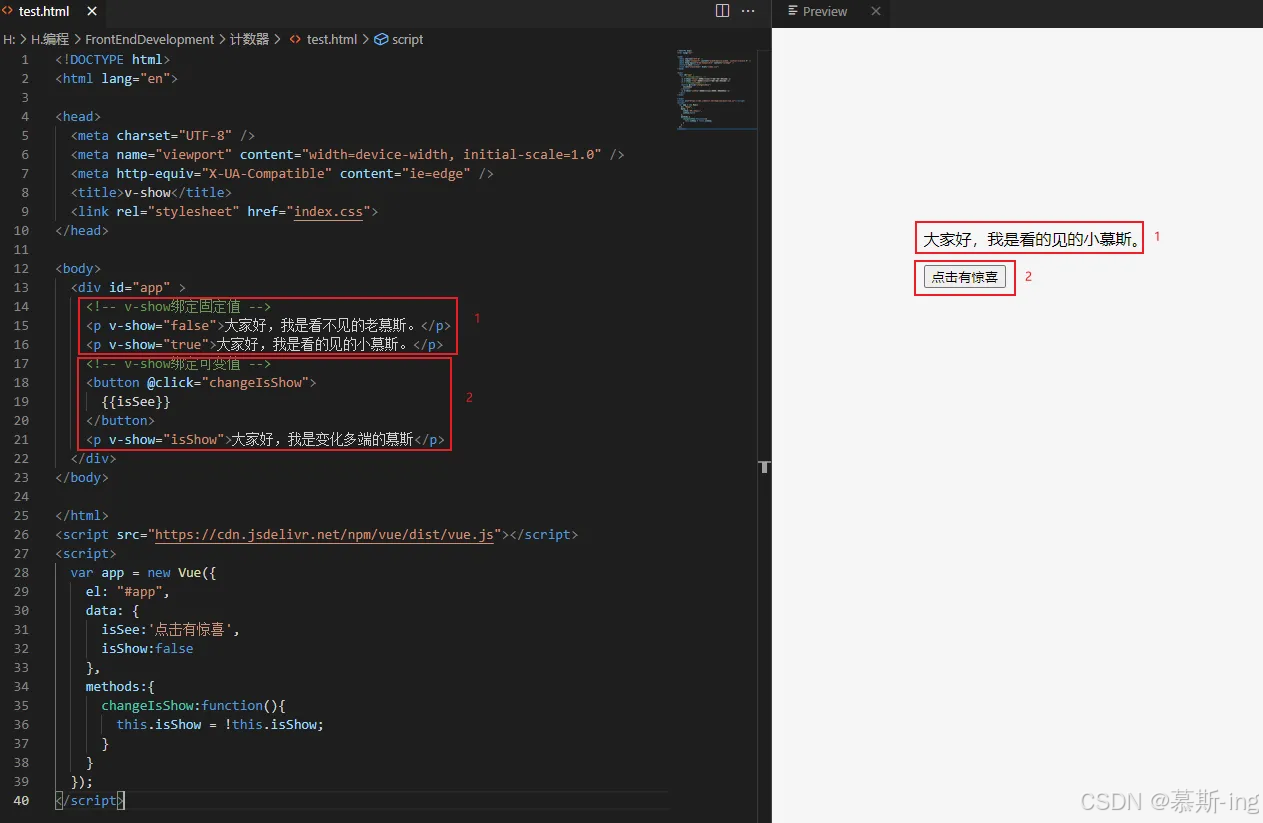Click the <!DOCTYPE html> line
The height and width of the screenshot is (823, 1263).
click(113, 60)
